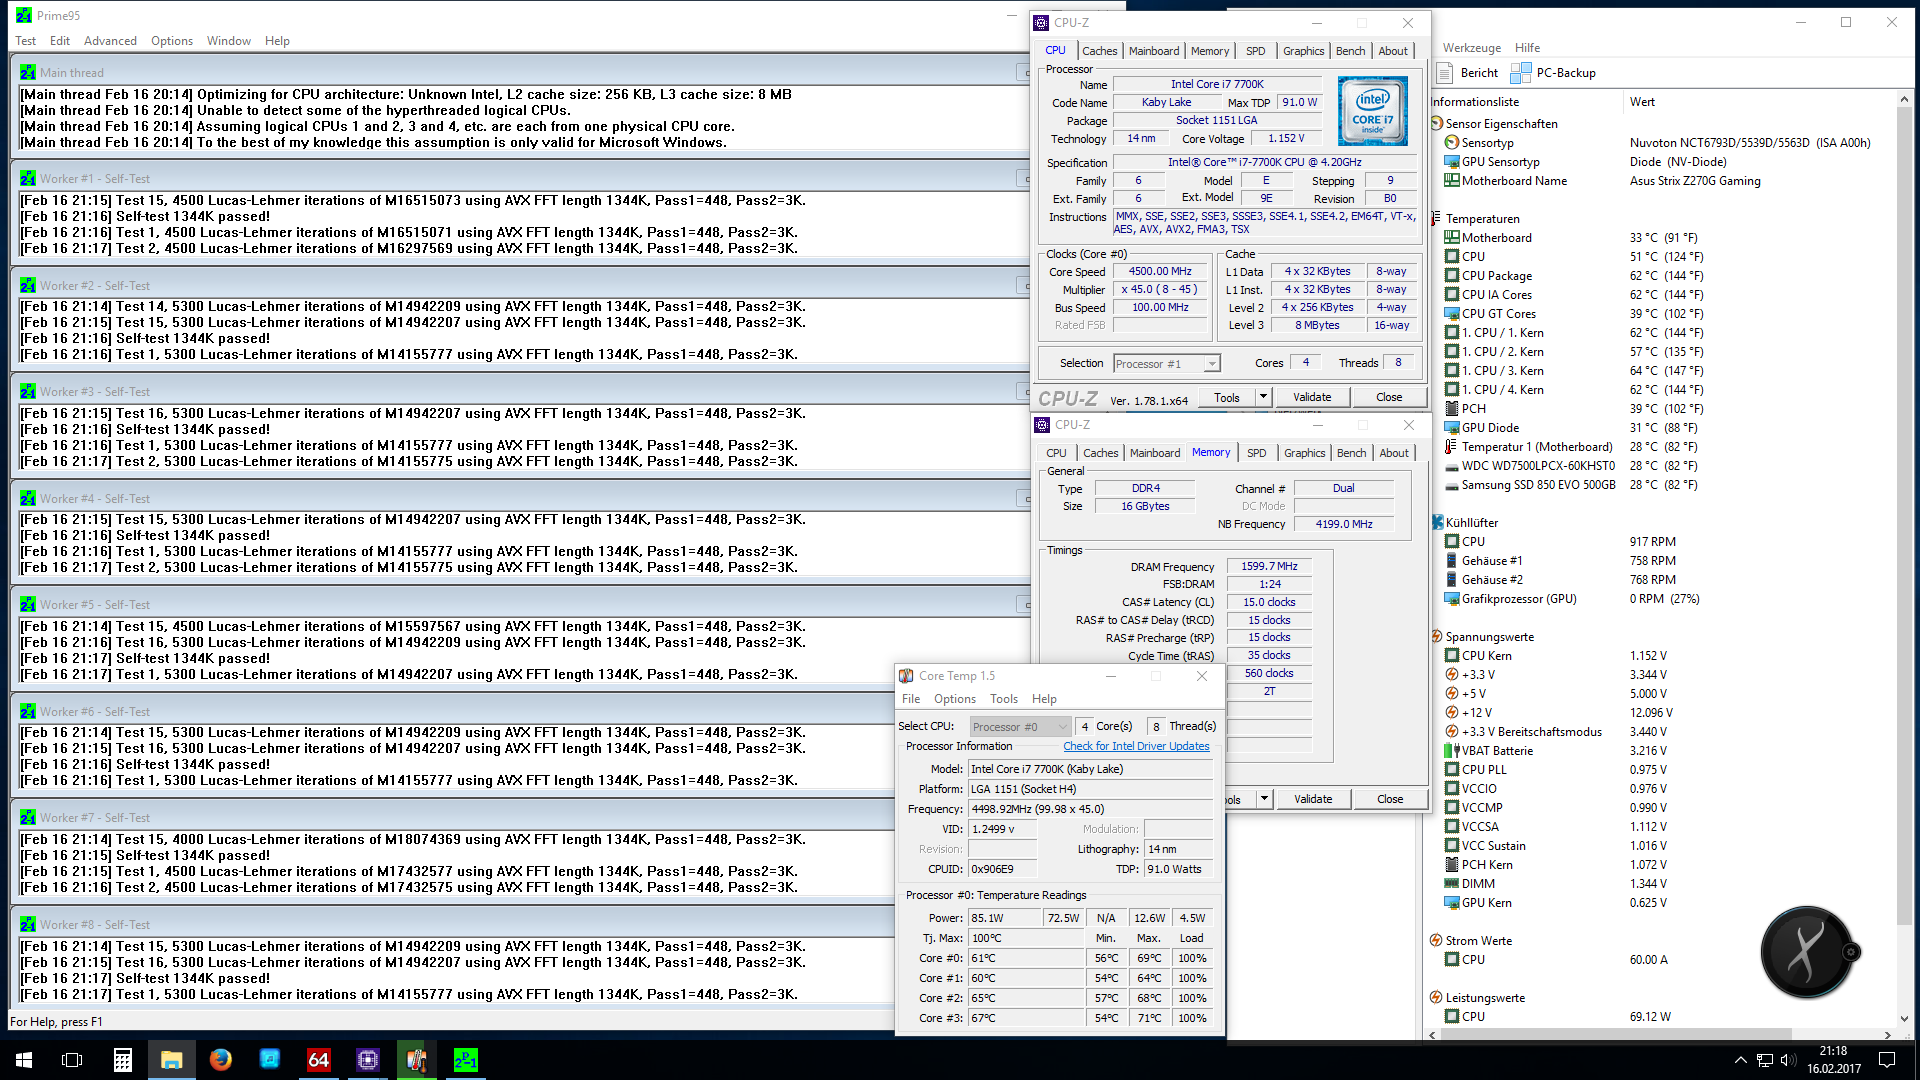Open the Core Temp Select CPU dropdown
Viewport: 1920px width, 1080px height.
1020,727
